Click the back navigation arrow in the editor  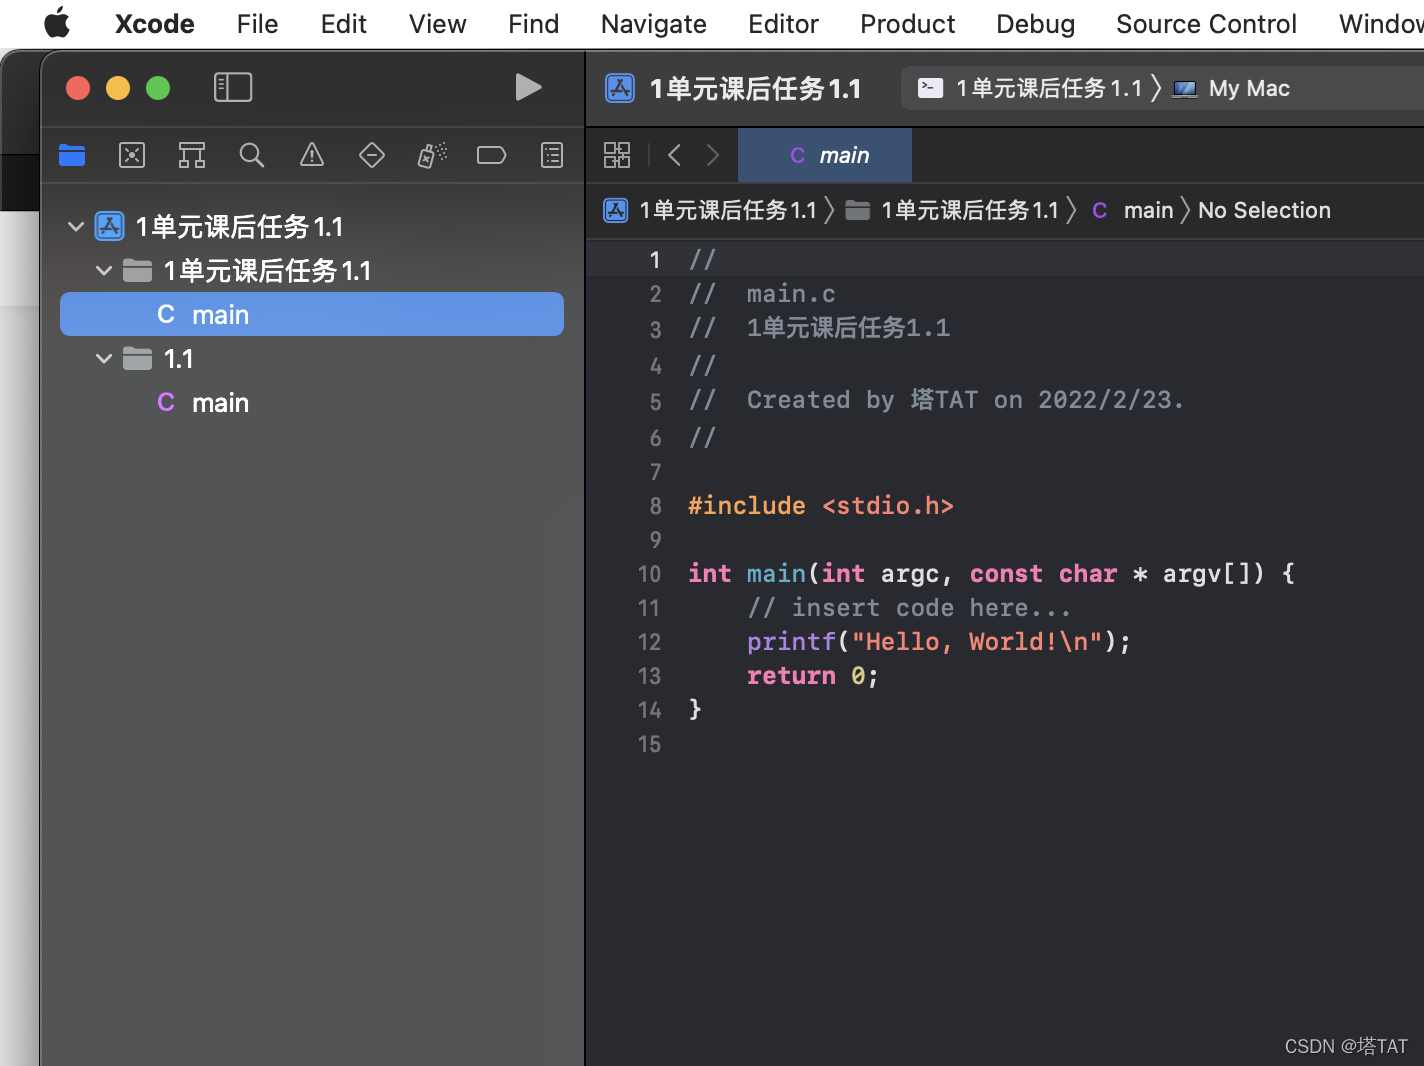(674, 155)
